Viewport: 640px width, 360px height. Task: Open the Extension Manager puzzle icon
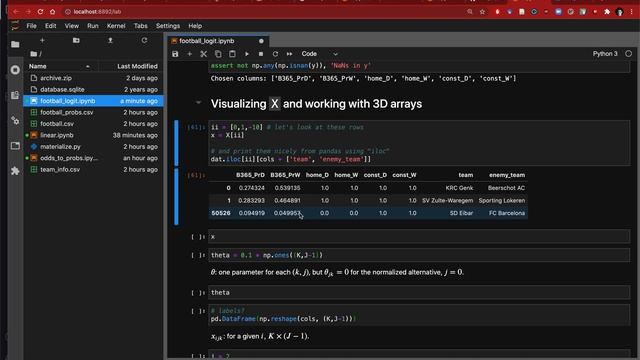15,171
